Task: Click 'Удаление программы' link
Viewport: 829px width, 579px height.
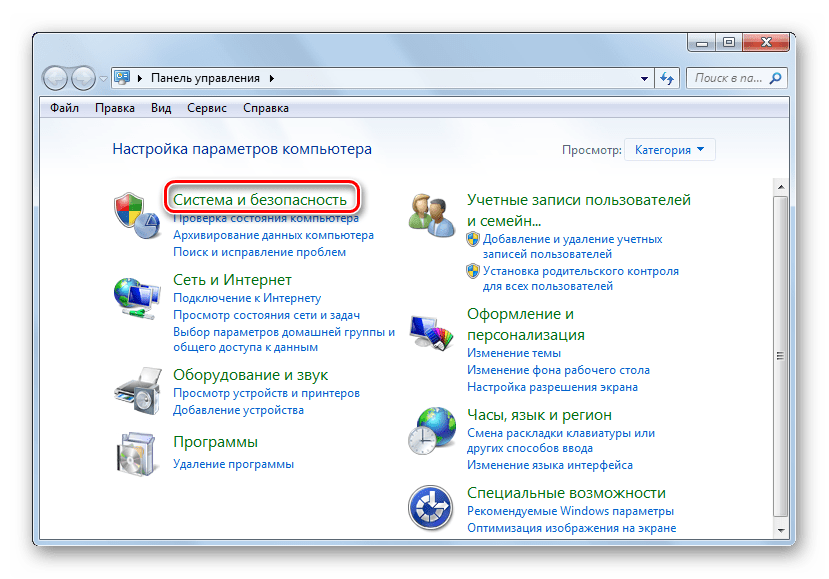Action: pos(233,464)
